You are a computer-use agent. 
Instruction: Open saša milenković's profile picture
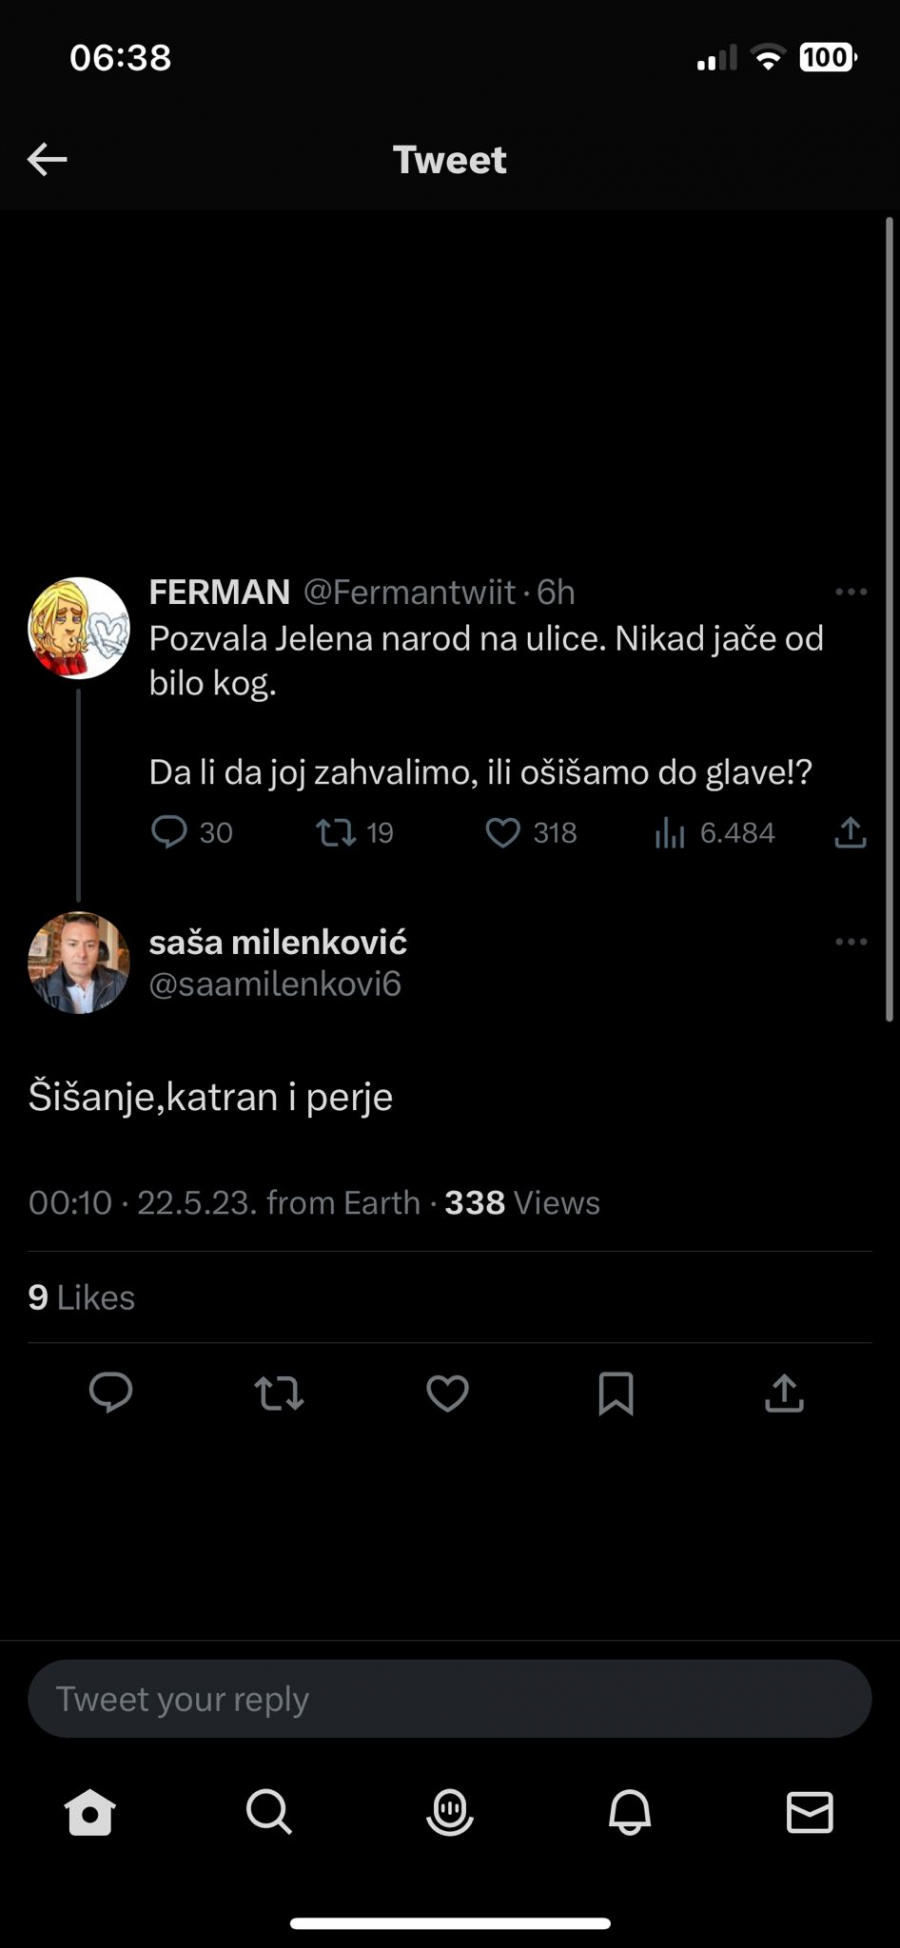click(x=78, y=962)
